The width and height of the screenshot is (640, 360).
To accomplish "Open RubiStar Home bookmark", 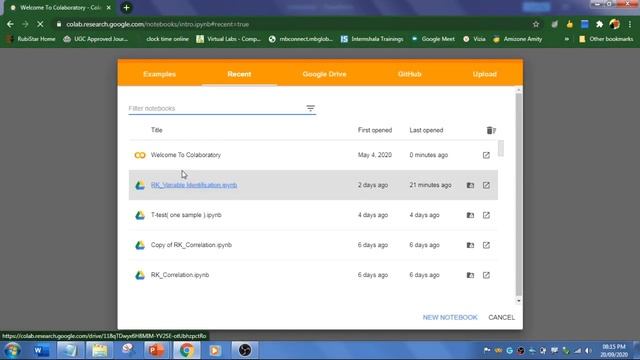I will click(31, 39).
